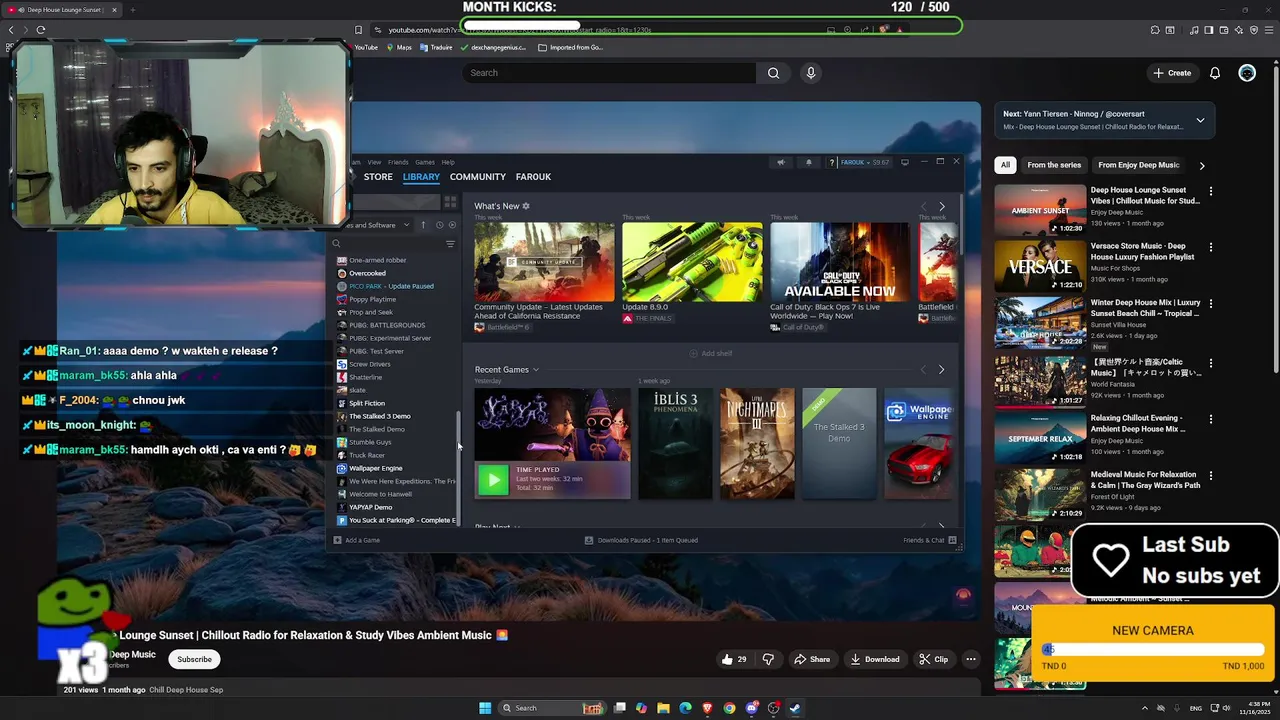
Task: Open YouTube notifications bell
Action: tap(1215, 73)
